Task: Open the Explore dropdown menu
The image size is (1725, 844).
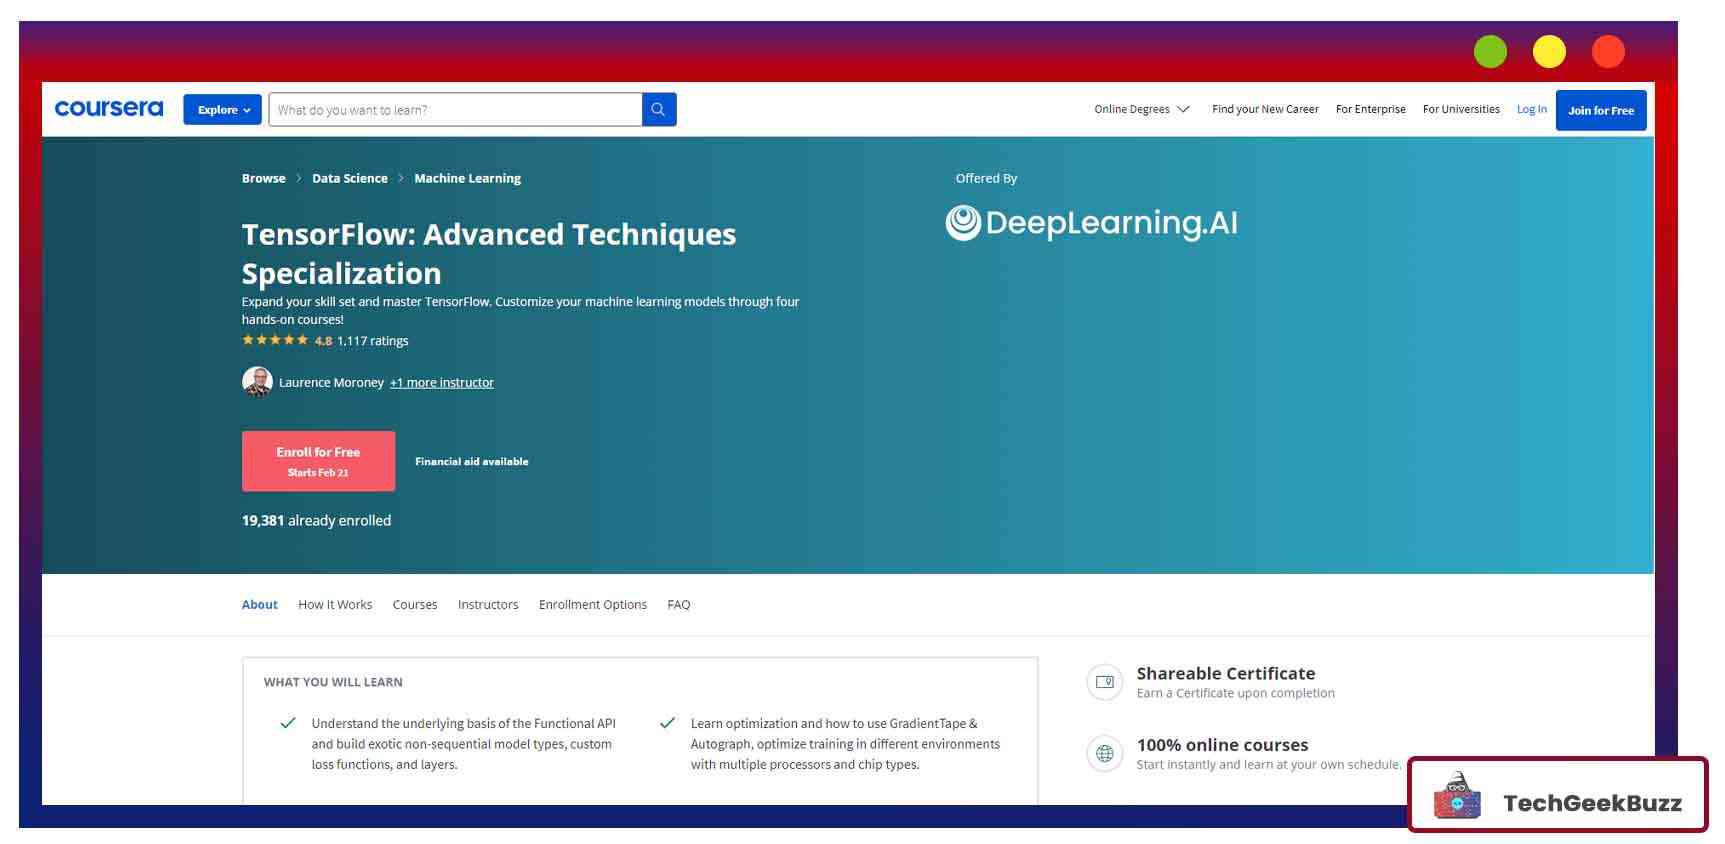Action: (222, 110)
